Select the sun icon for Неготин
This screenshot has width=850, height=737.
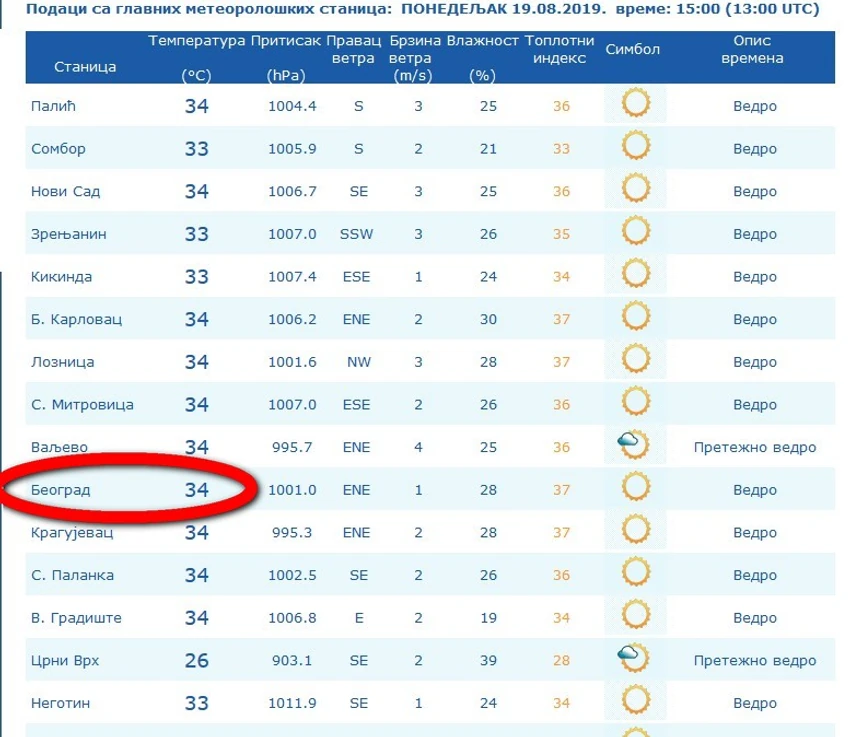pos(635,701)
